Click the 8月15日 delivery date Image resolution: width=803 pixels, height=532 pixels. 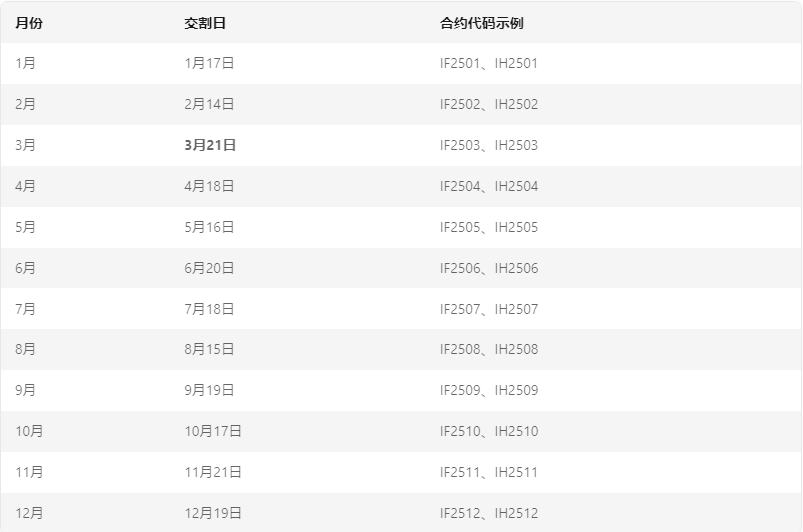tap(209, 349)
